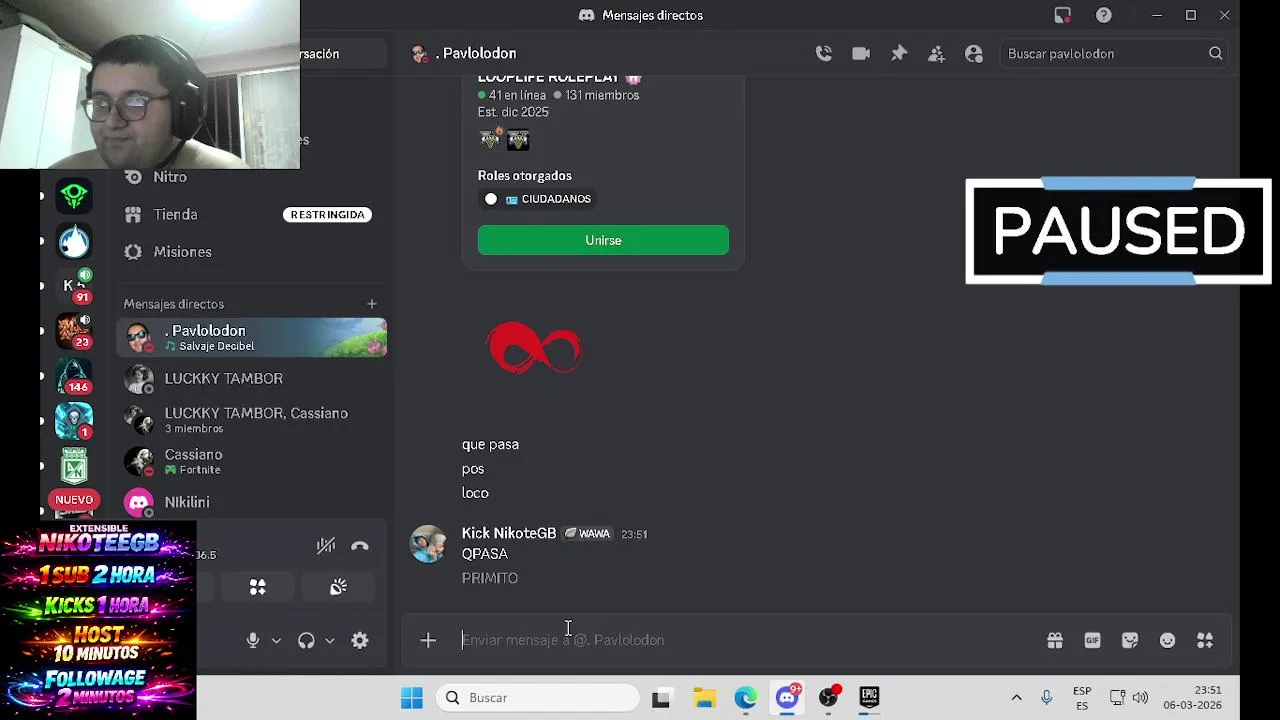Add friends to the direct message

[936, 54]
